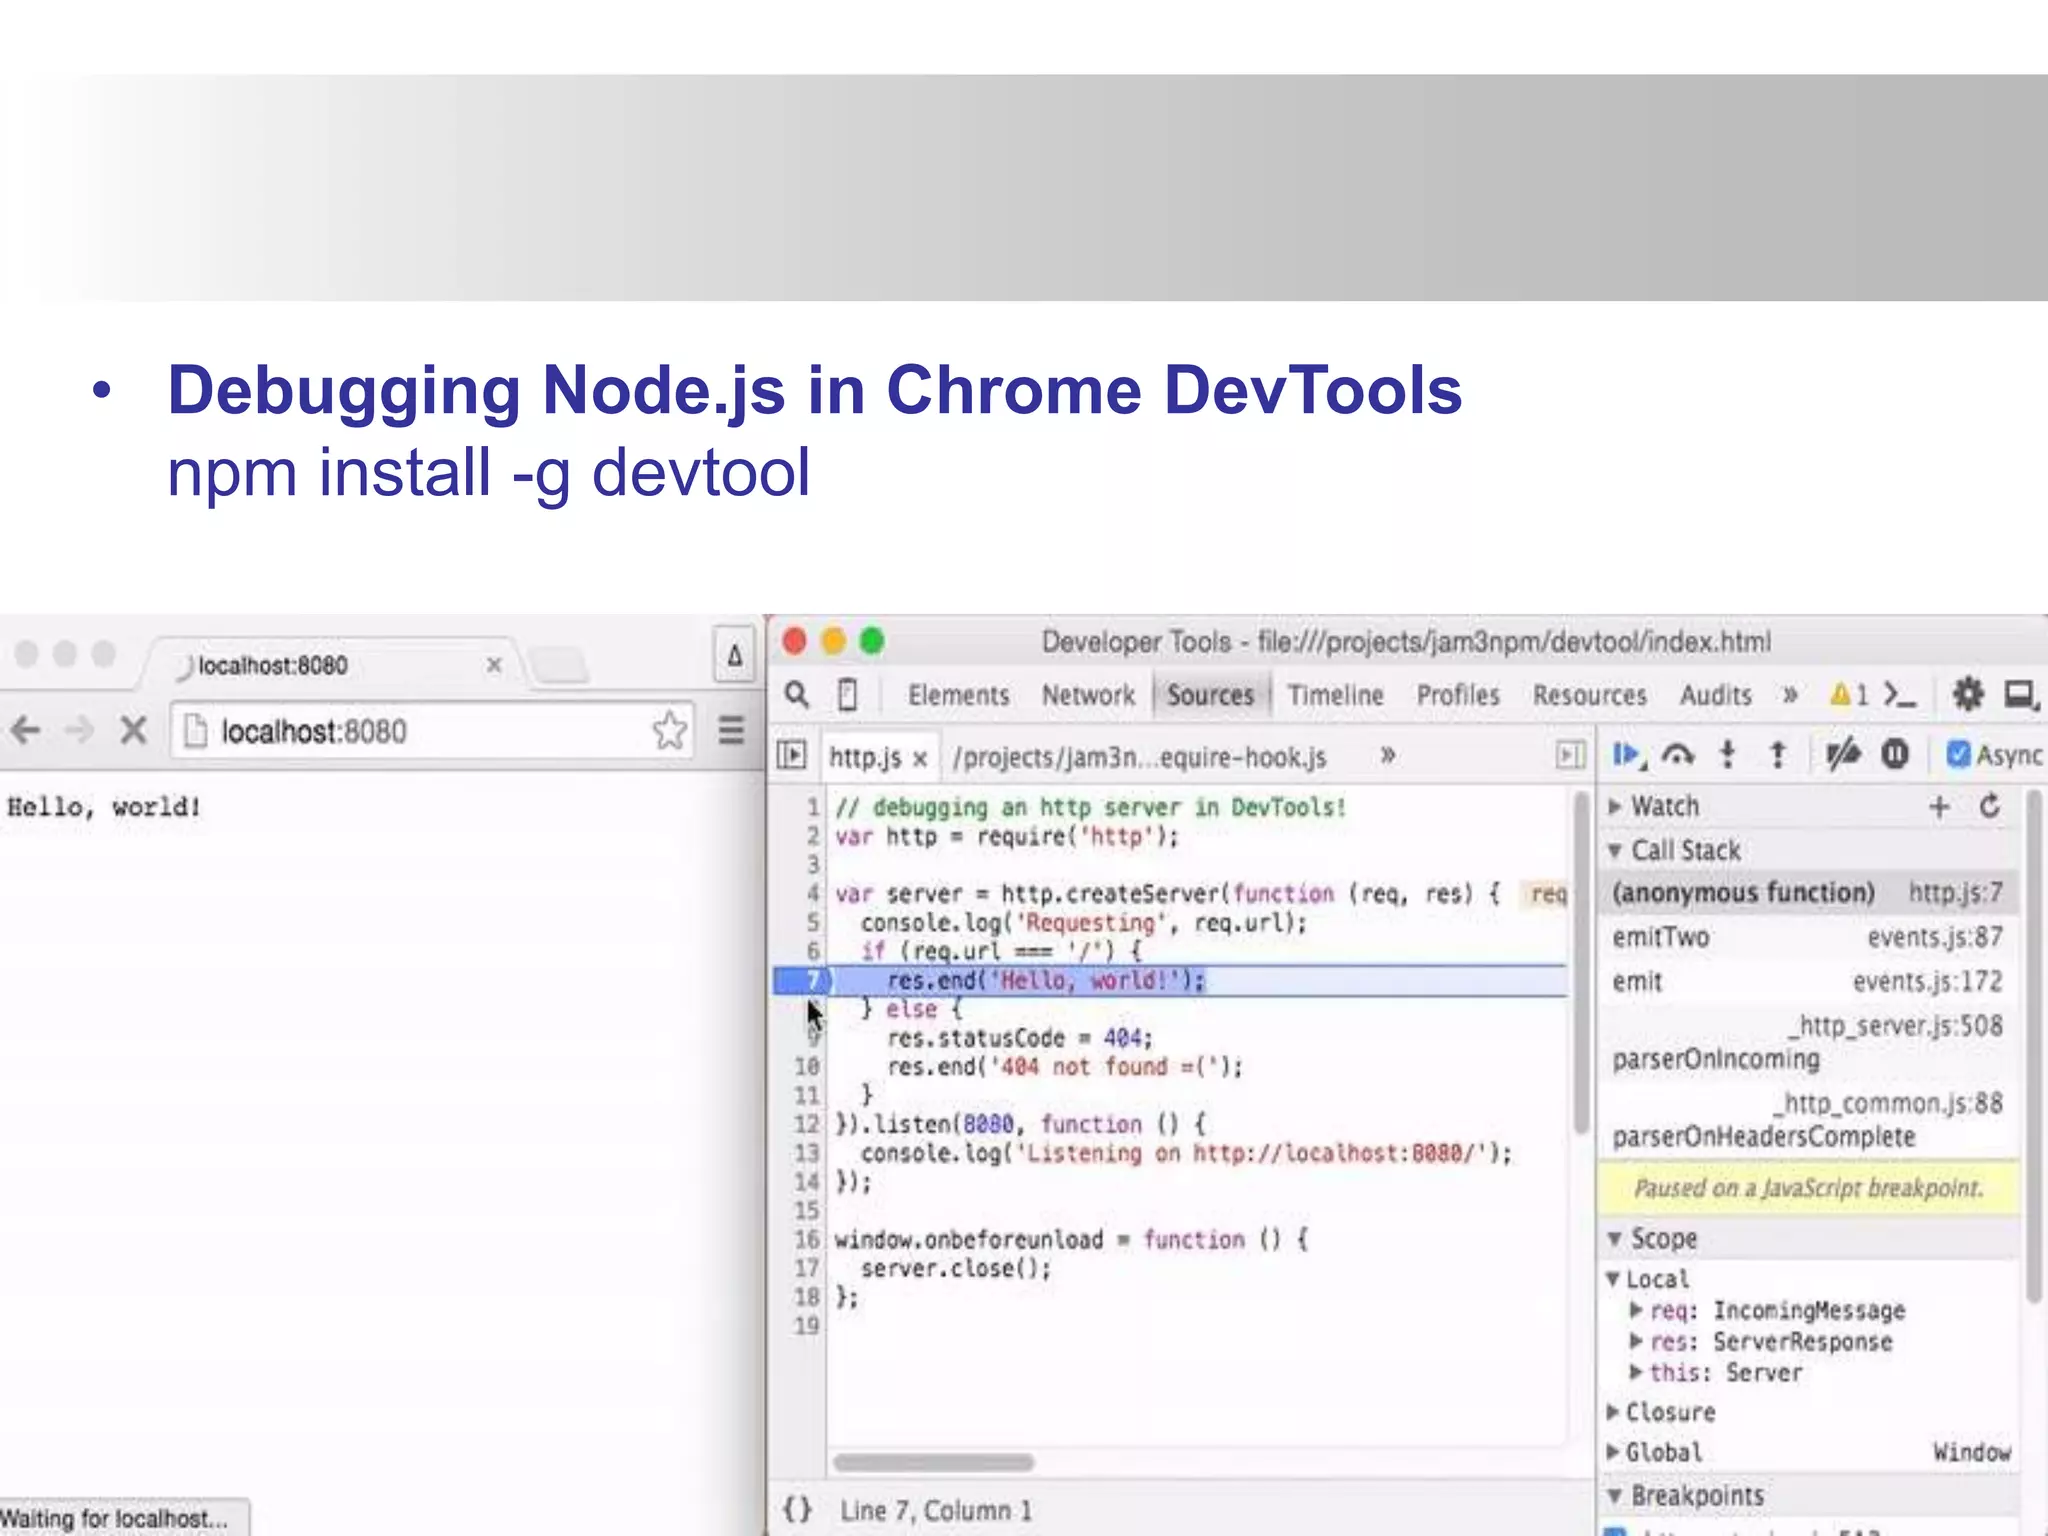The image size is (2048, 1536).
Task: Select parserOnHeadersComplete stack frame
Action: point(1808,1120)
